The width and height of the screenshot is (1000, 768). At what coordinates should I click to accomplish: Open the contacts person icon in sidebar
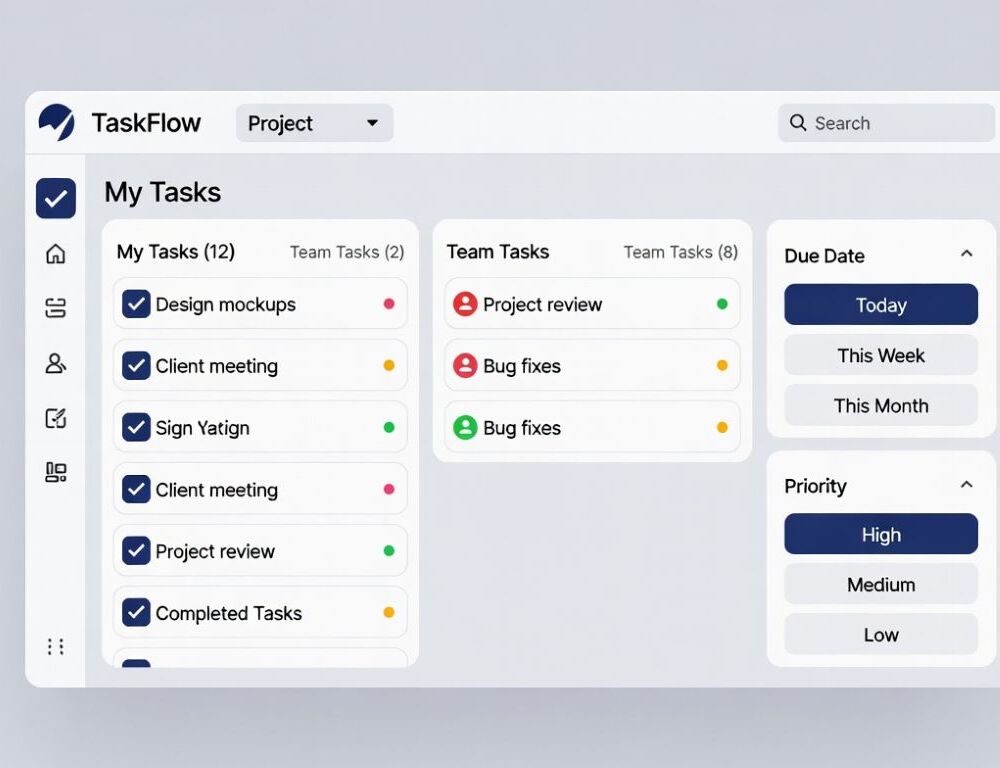click(55, 364)
